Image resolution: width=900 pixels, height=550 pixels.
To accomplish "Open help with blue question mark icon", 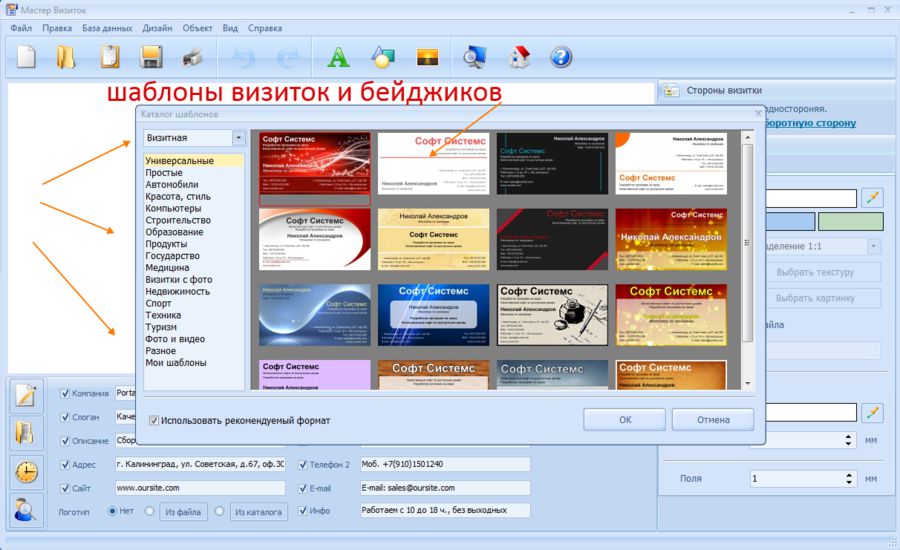I will 561,57.
